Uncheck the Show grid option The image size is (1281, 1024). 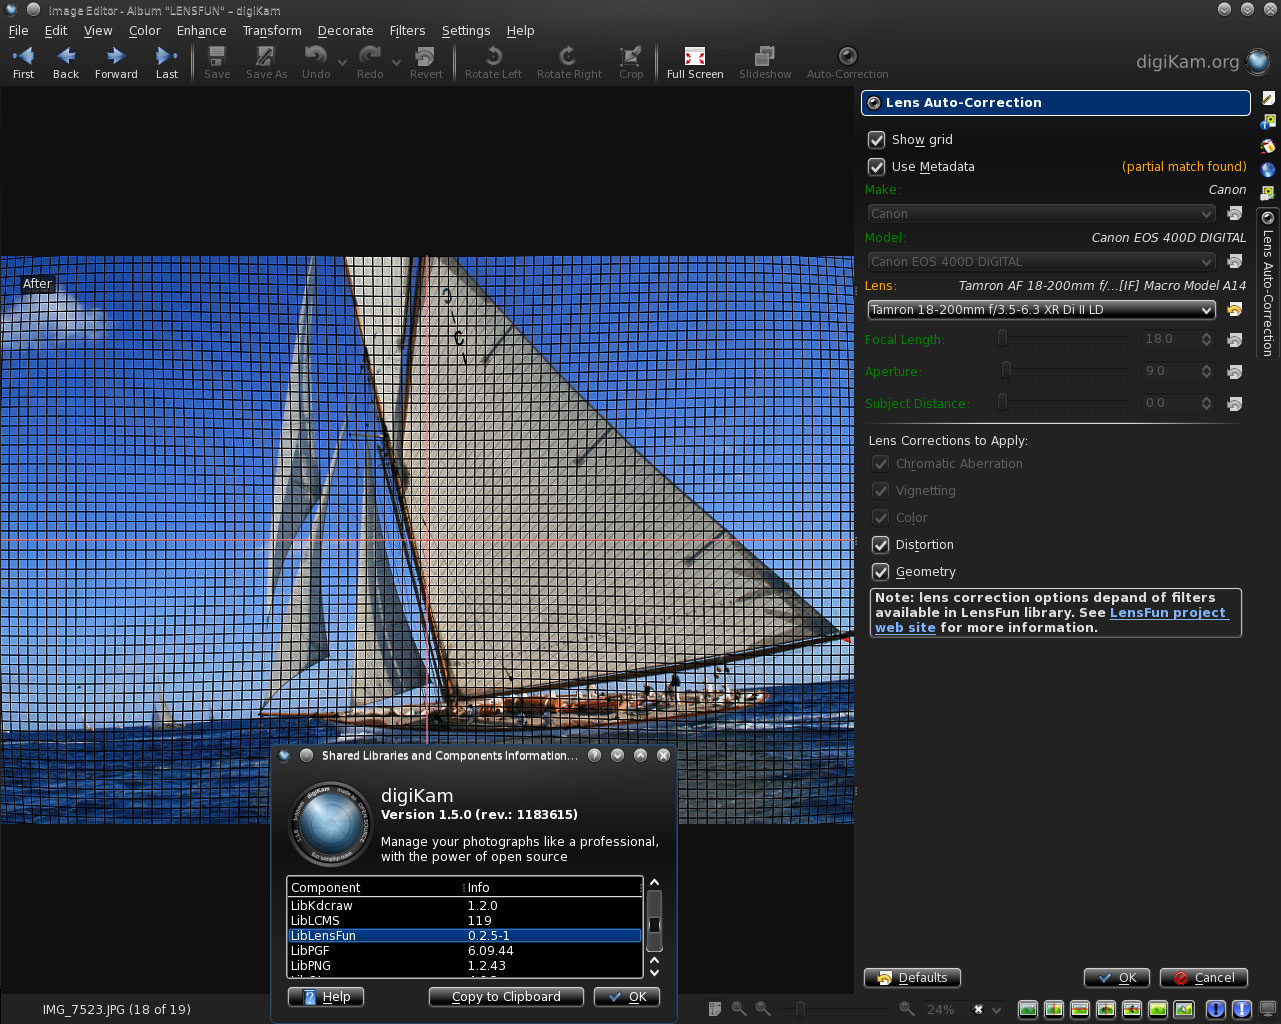click(877, 140)
